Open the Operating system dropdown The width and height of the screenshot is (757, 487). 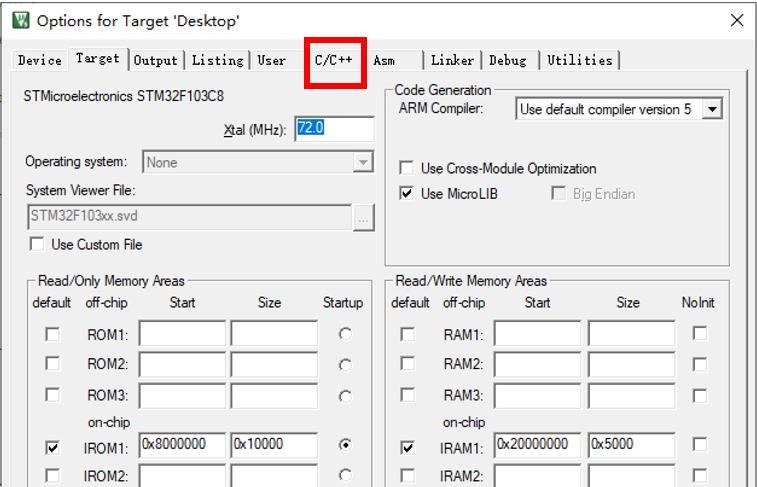(363, 162)
